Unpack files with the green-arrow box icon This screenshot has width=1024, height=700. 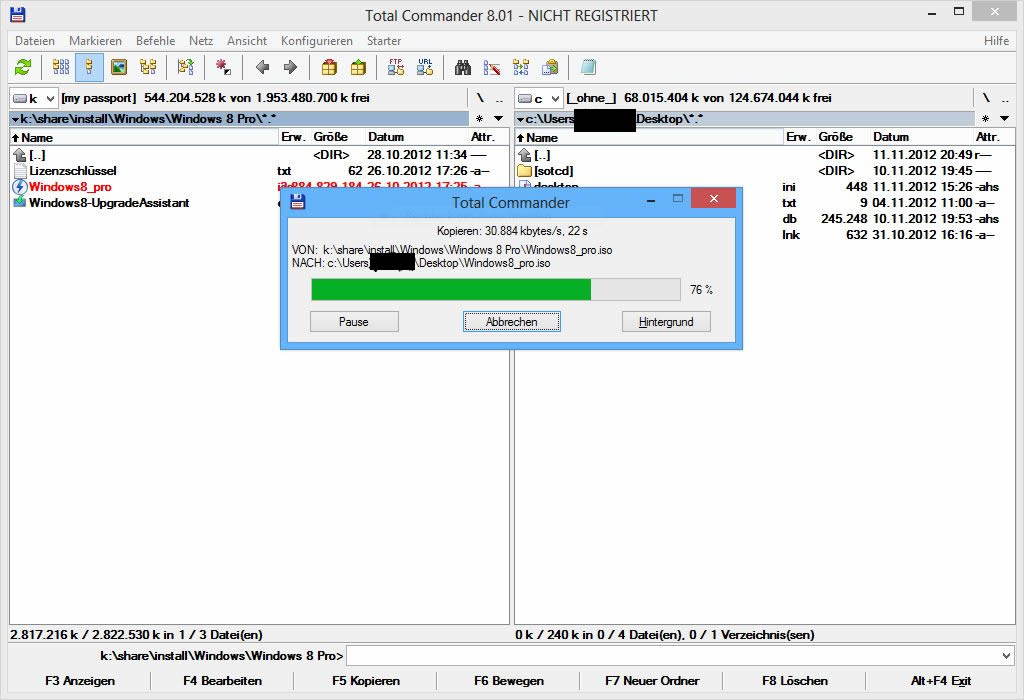tap(358, 67)
